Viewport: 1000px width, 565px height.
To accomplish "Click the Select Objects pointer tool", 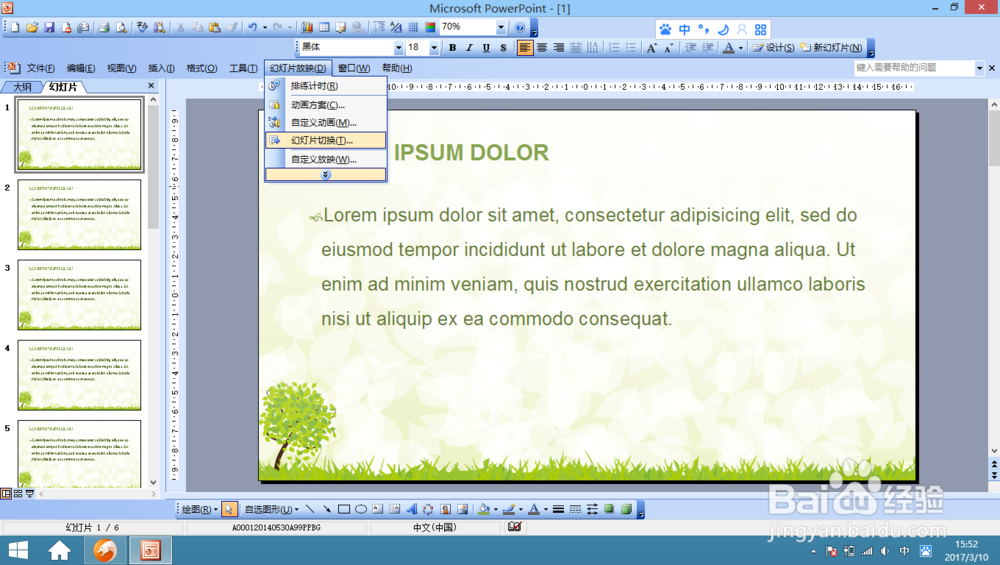I will pos(229,509).
